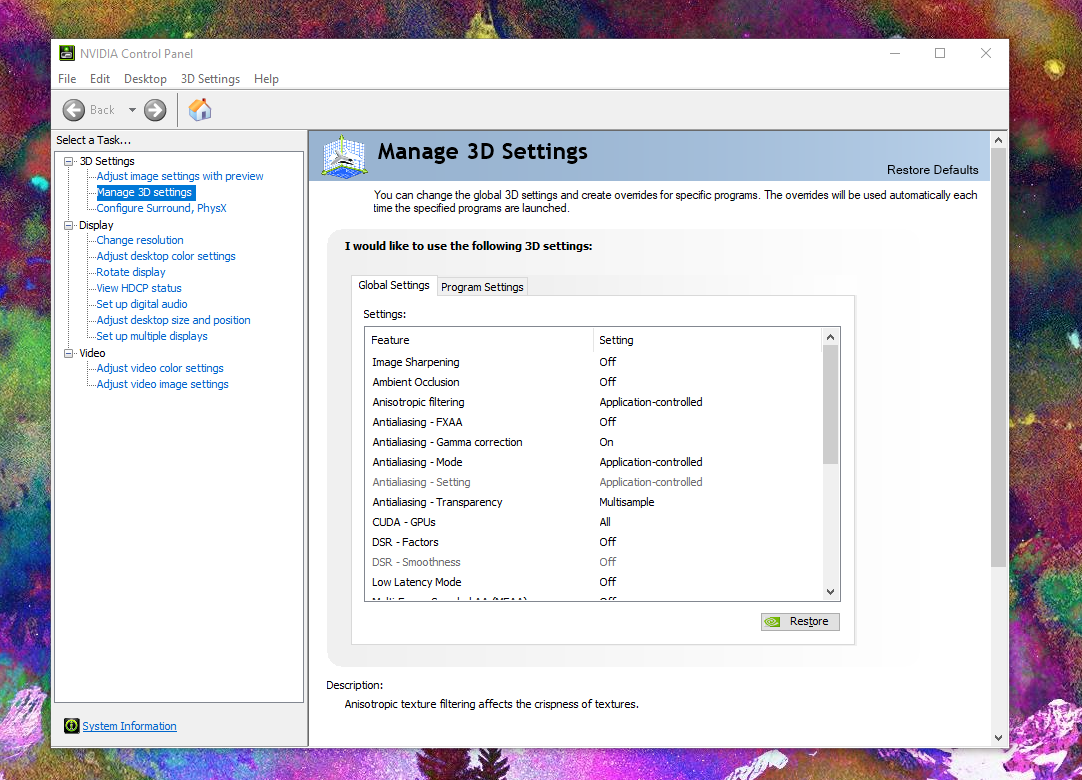This screenshot has width=1082, height=780.
Task: Open the Back history dropdown arrow
Action: (132, 110)
